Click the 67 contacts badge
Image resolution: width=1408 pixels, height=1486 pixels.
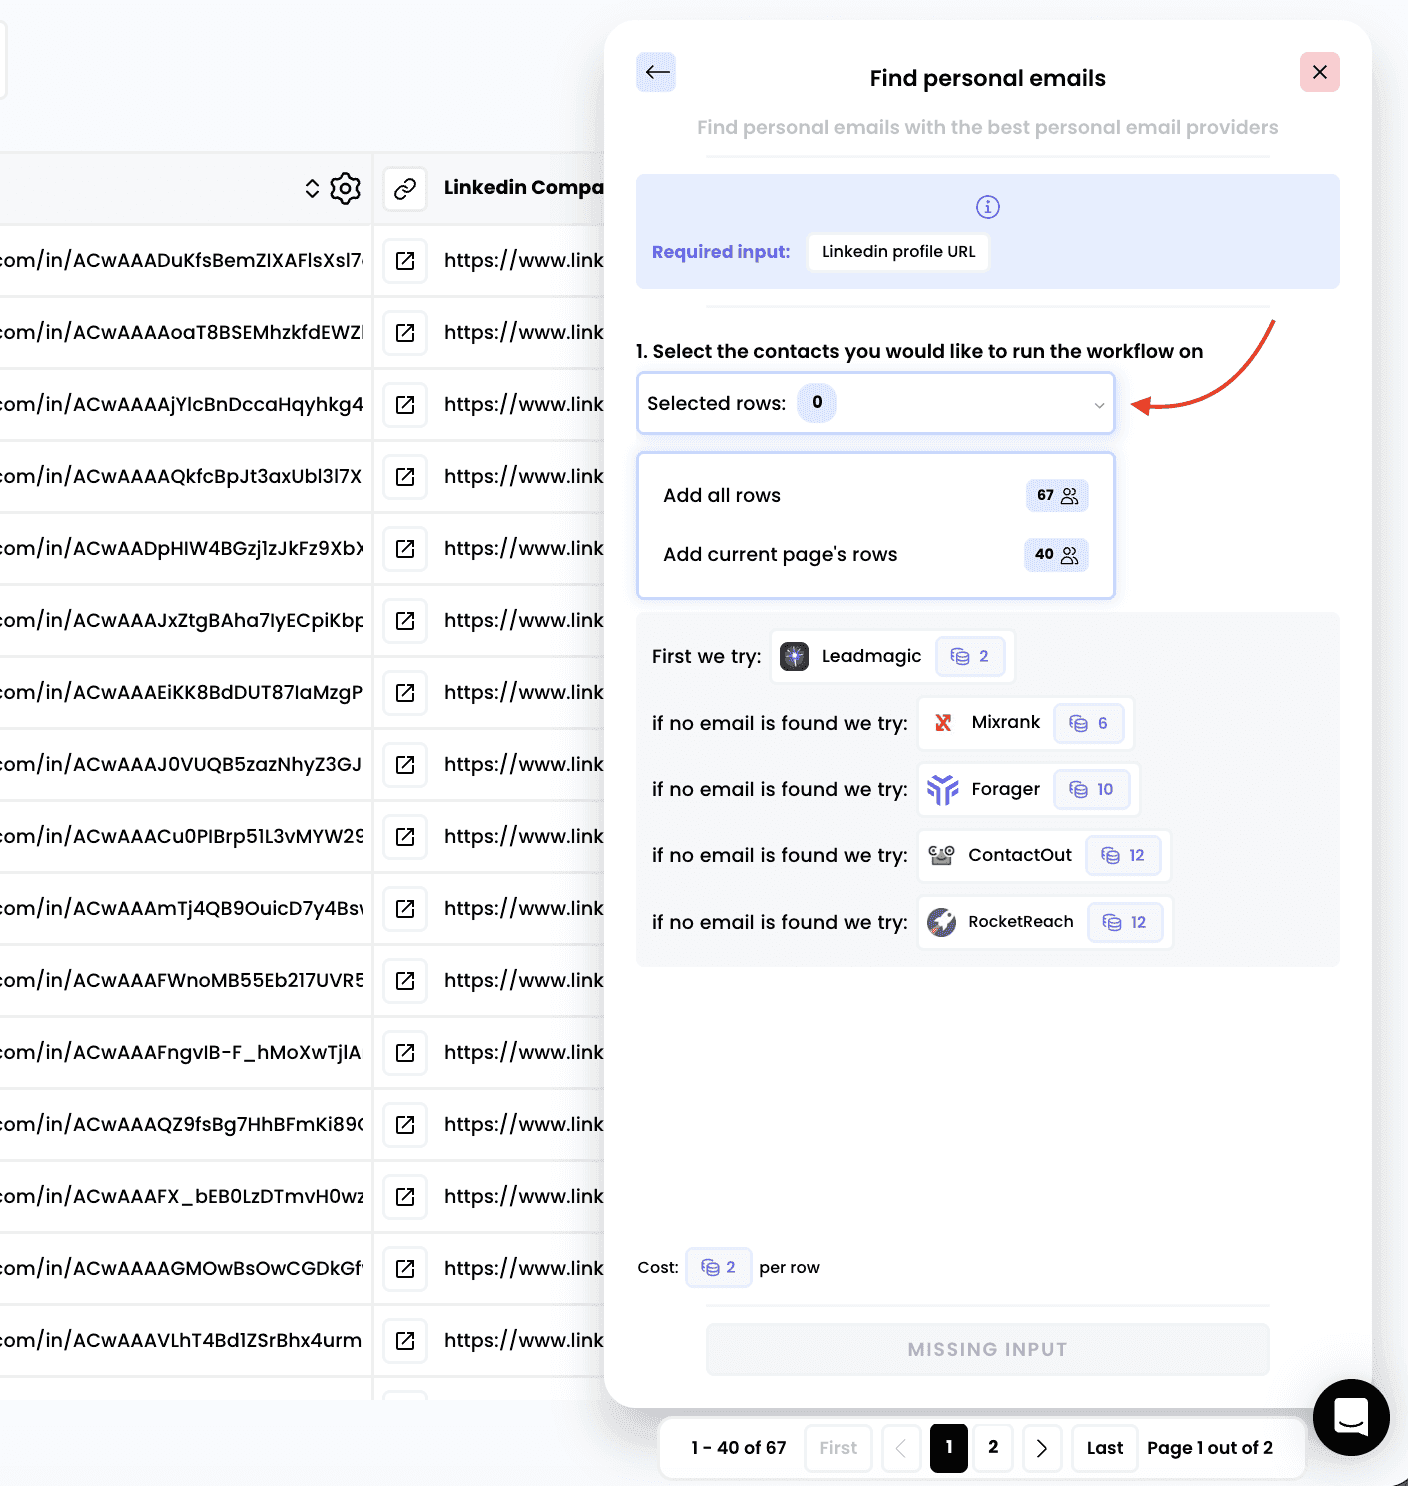pyautogui.click(x=1057, y=496)
